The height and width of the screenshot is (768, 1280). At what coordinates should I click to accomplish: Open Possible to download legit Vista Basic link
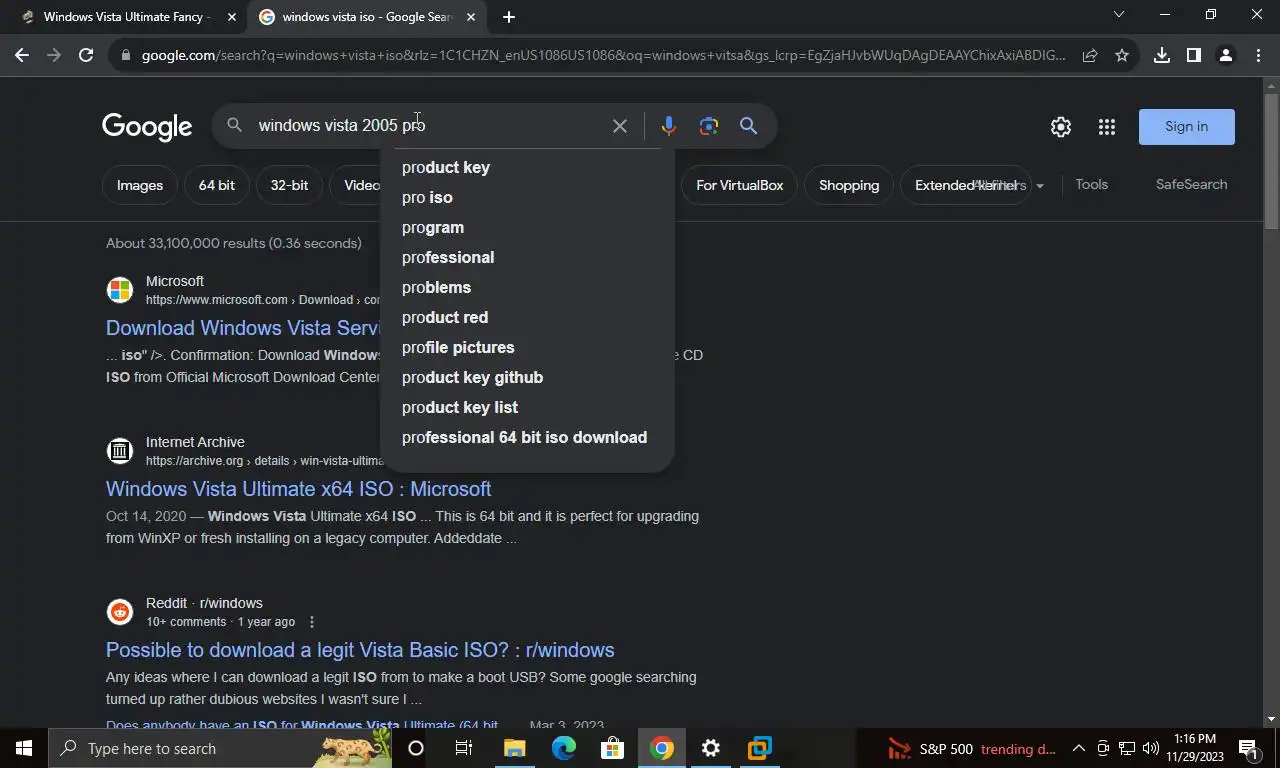(360, 650)
